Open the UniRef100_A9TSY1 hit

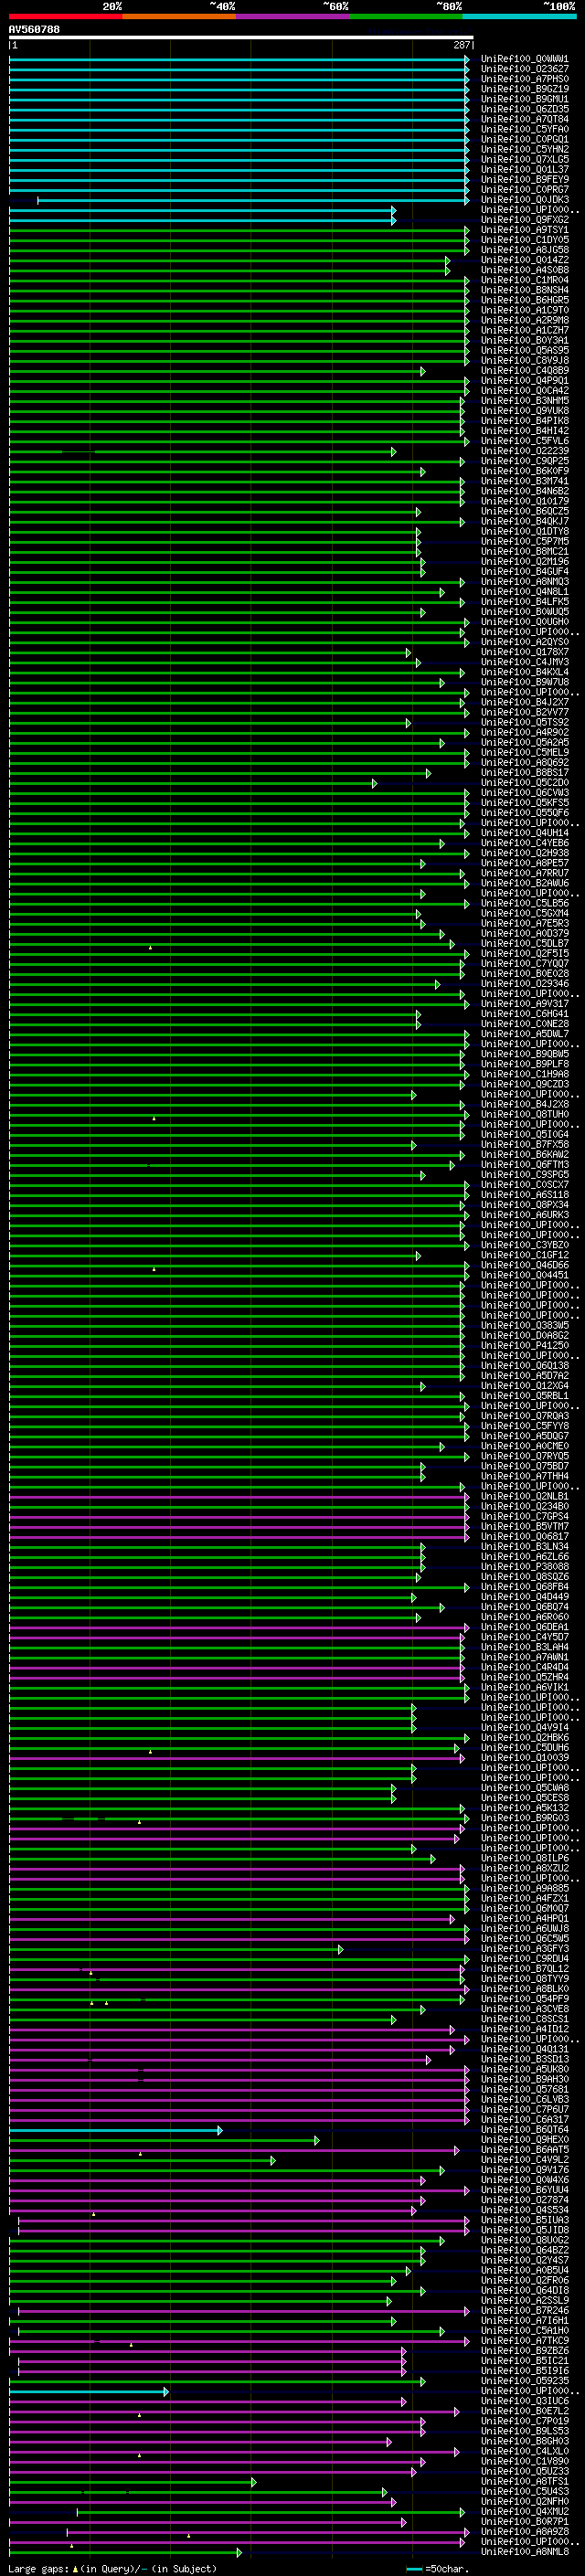point(524,230)
